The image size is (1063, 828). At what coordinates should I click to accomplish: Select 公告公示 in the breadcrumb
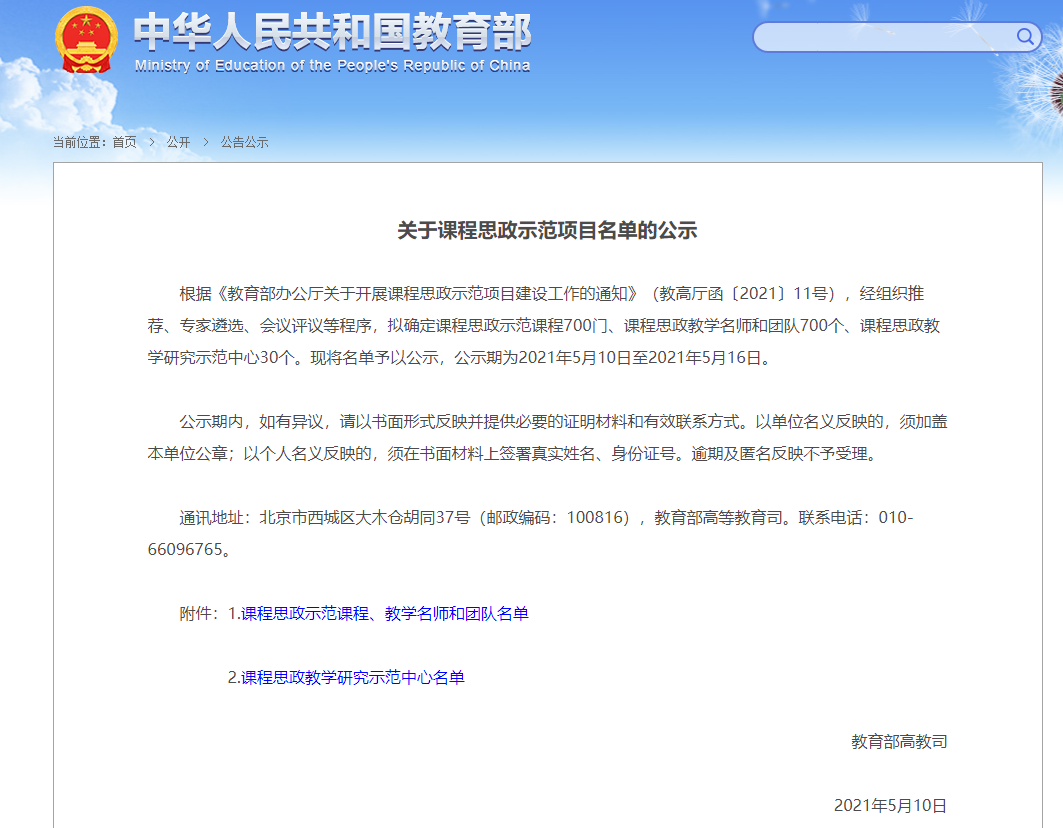(245, 142)
